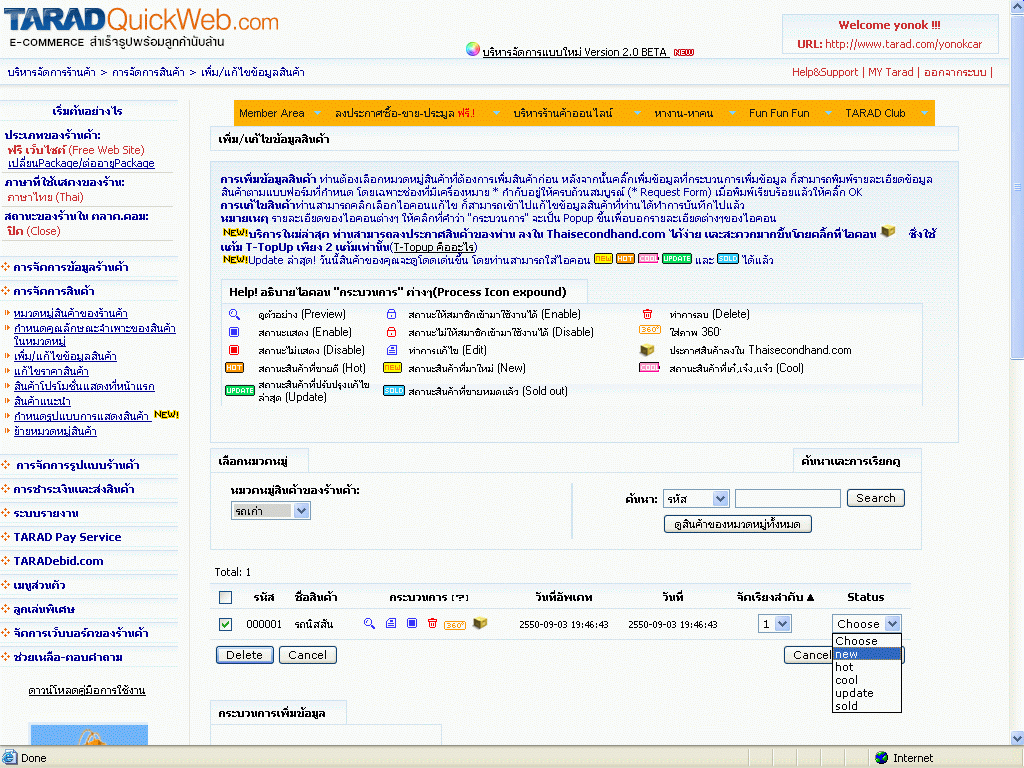Click the Thaisecondhand box icon in product row
The height and width of the screenshot is (768, 1024).
(x=480, y=623)
